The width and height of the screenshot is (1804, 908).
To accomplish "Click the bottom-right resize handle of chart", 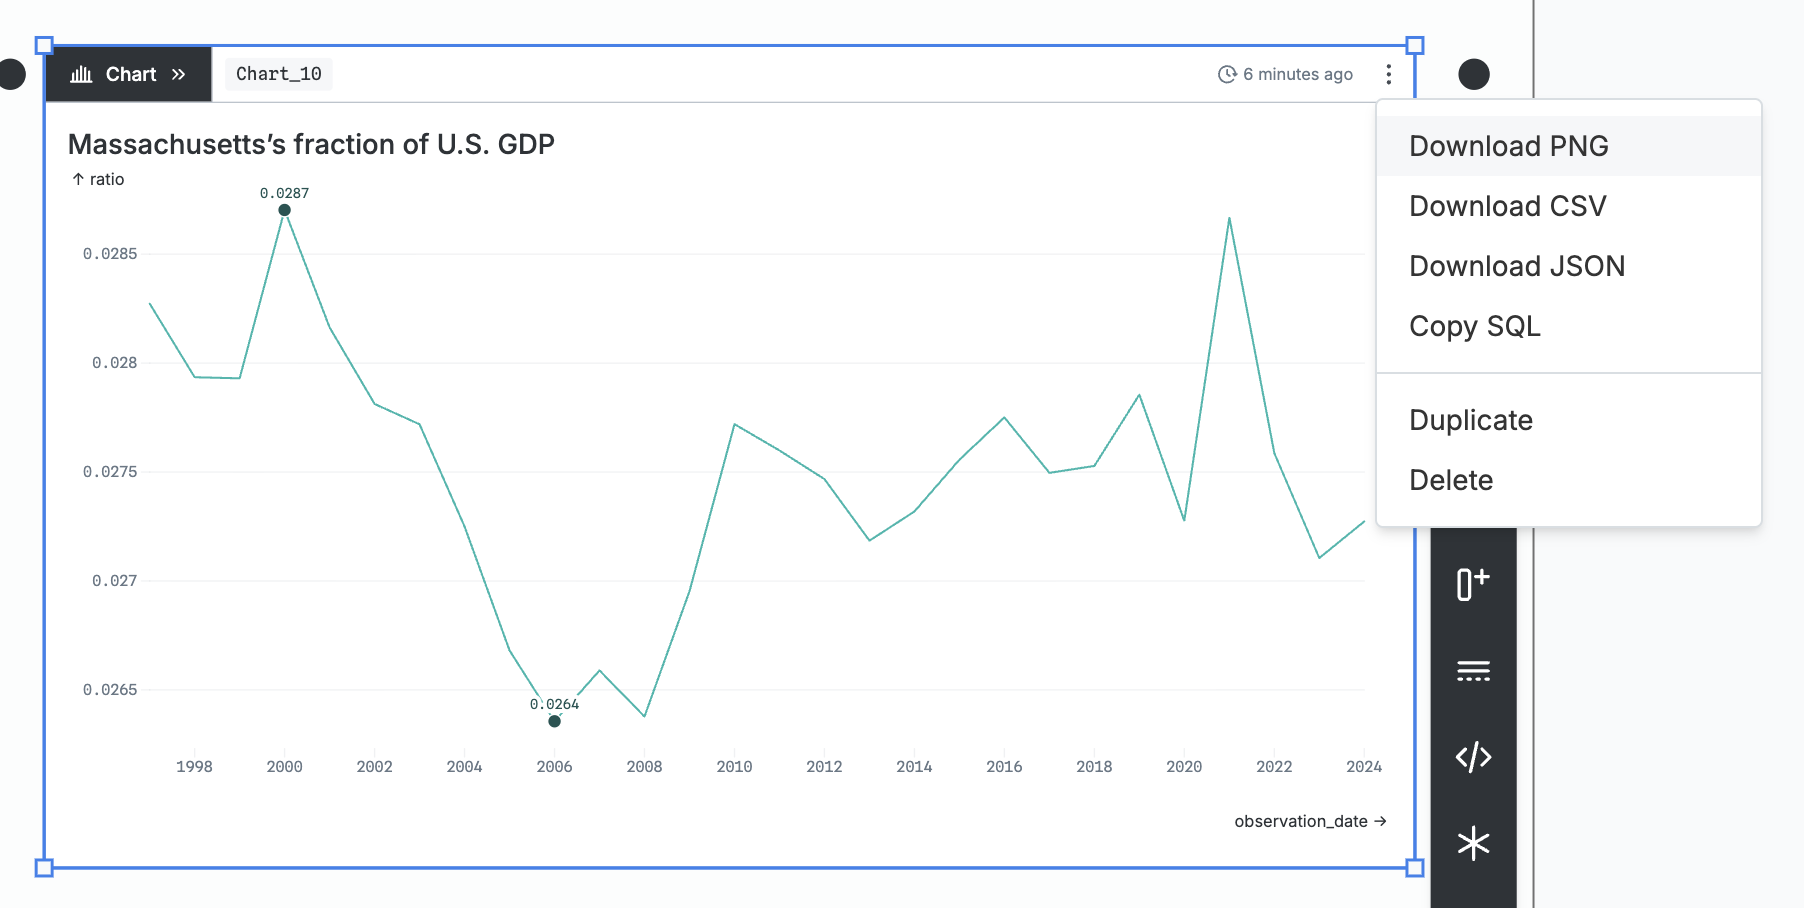I will 1414,867.
